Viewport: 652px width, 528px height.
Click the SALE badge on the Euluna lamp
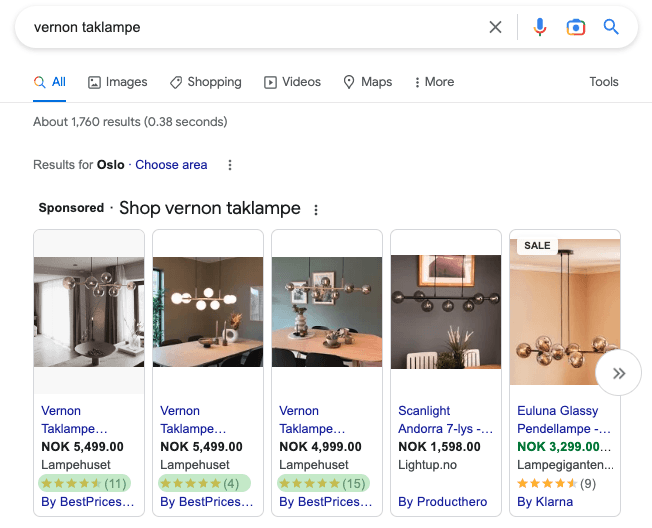(x=537, y=246)
